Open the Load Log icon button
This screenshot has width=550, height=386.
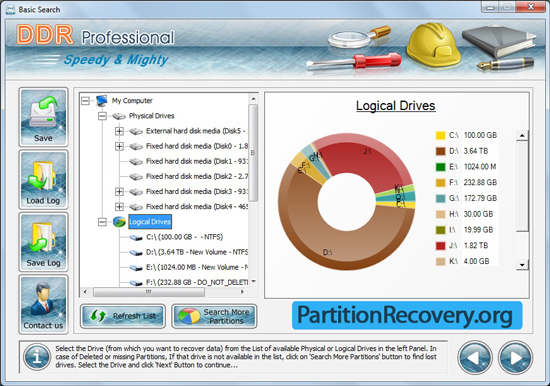[x=43, y=180]
